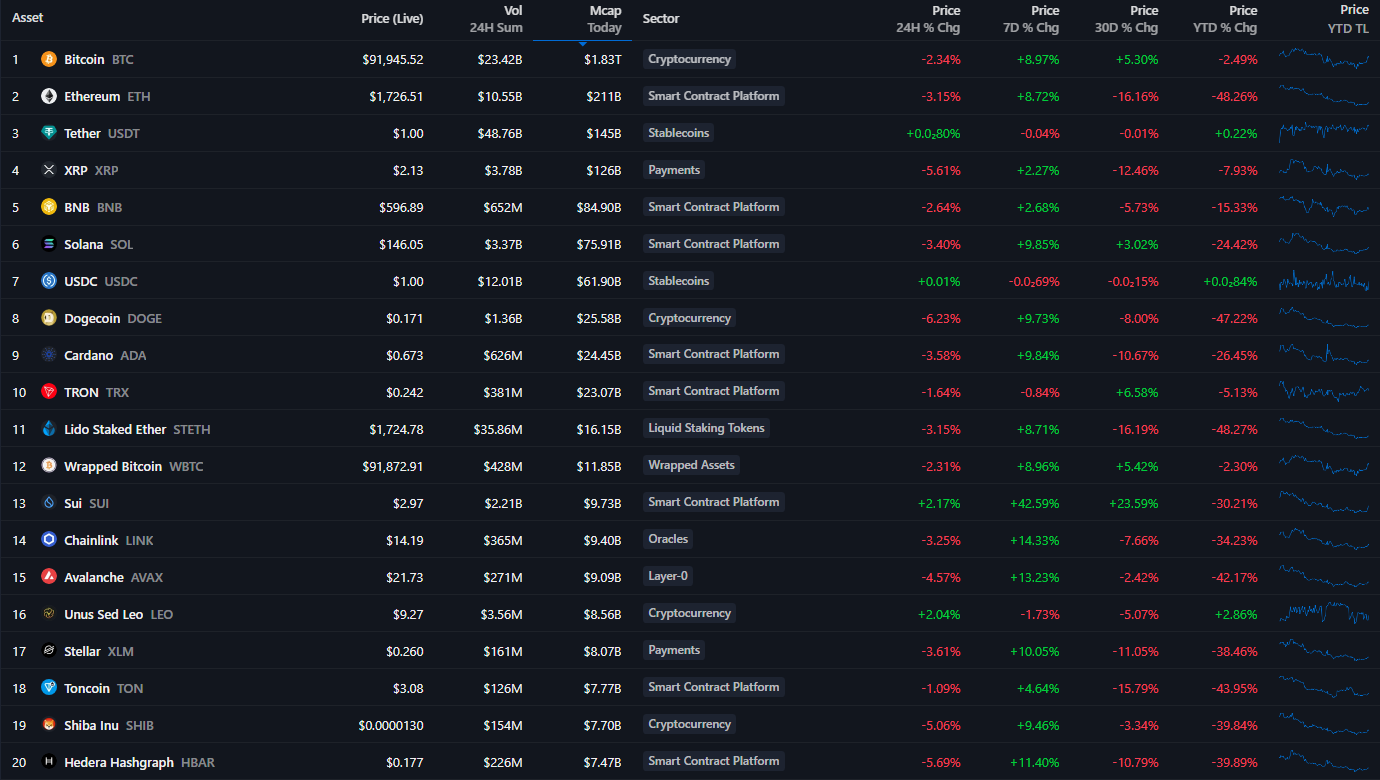Open the Dogecoin asset name

point(92,319)
